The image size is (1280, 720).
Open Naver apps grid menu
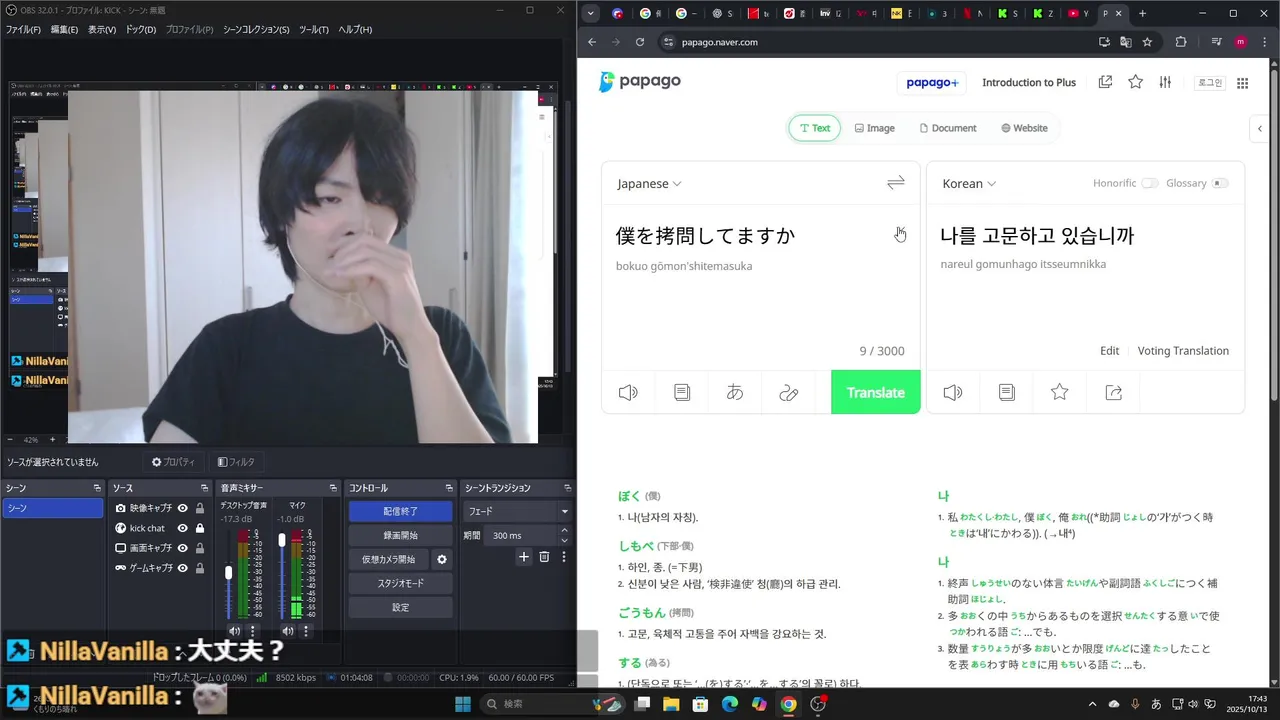coord(1243,83)
